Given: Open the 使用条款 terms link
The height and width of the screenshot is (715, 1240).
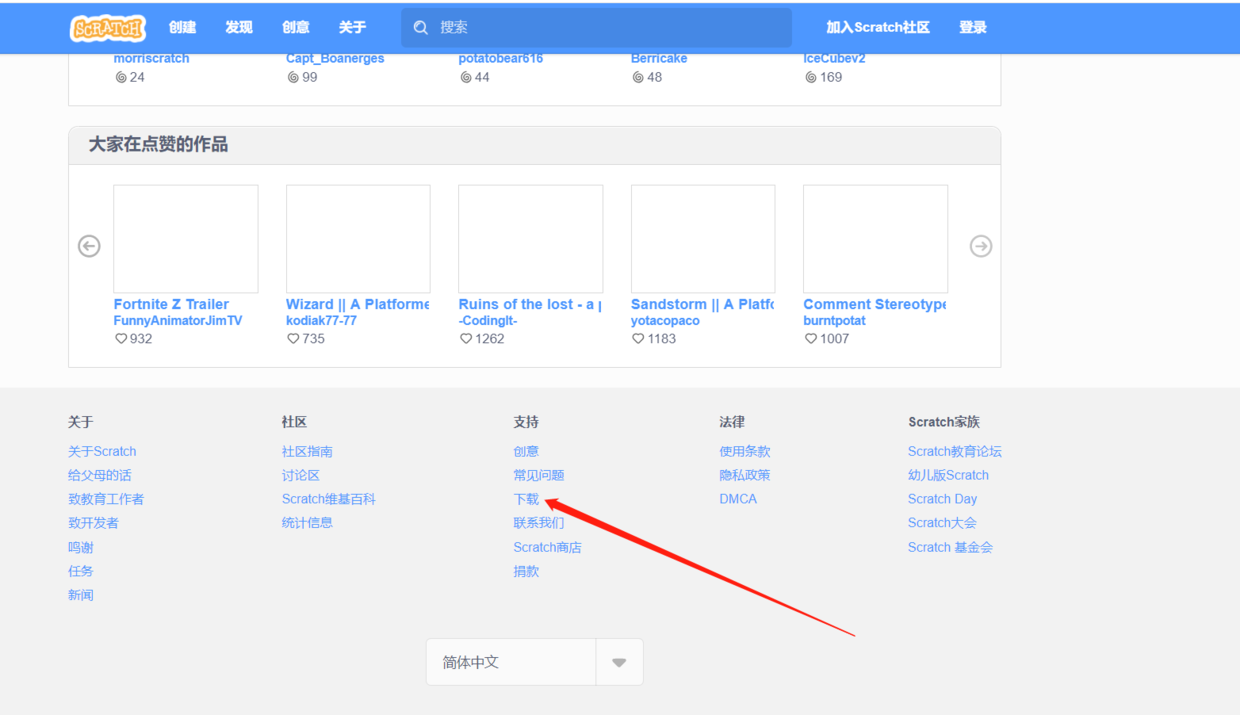Looking at the screenshot, I should [x=745, y=451].
